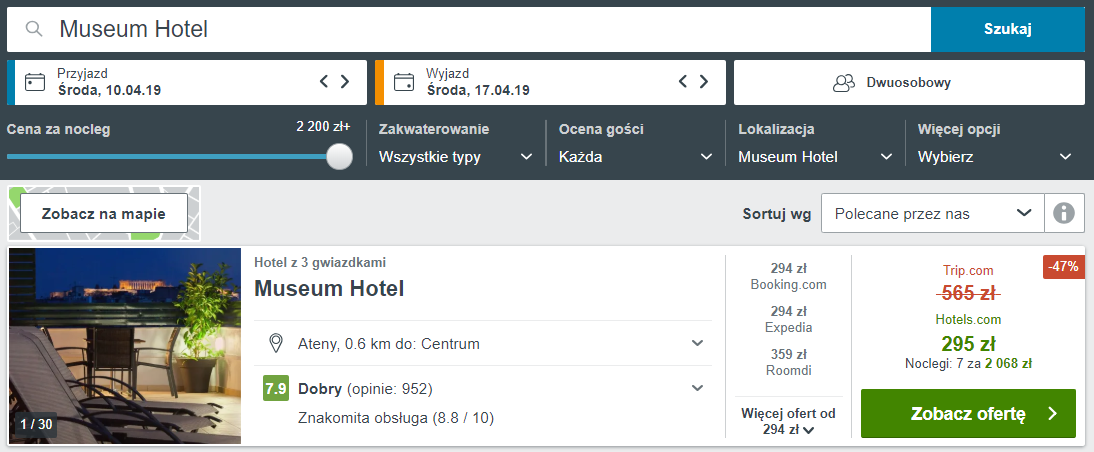Screen dimensions: 1094x452
Task: Open sorting info icon
Action: pos(1064,213)
